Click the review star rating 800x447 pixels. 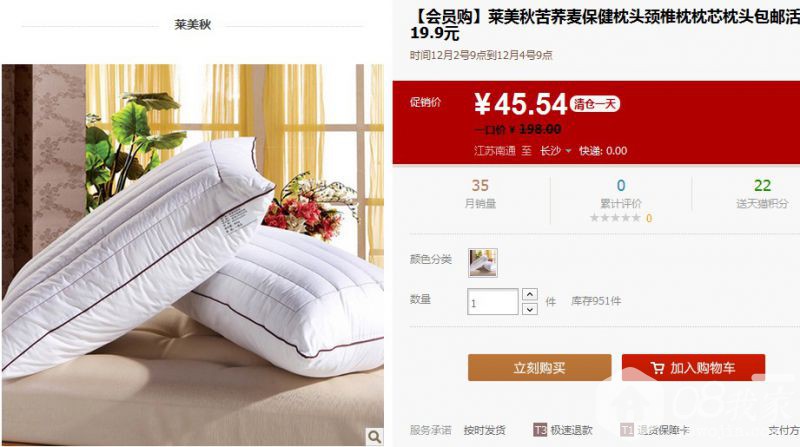[x=615, y=218]
